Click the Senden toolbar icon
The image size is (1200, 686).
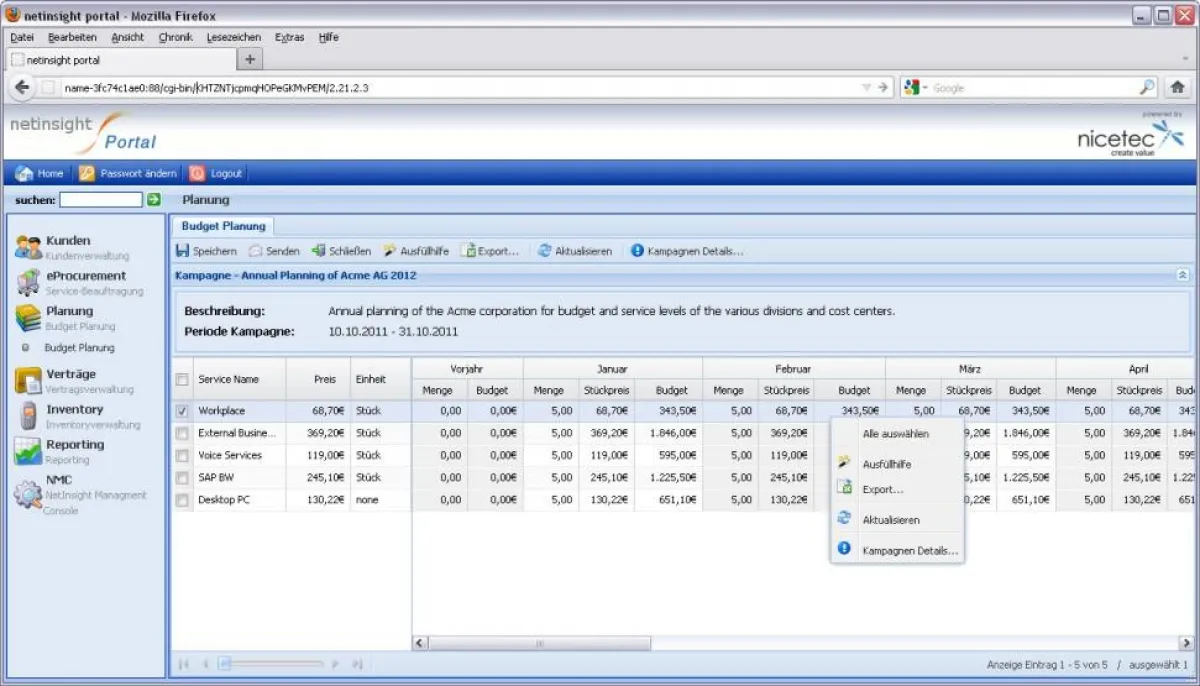click(256, 251)
